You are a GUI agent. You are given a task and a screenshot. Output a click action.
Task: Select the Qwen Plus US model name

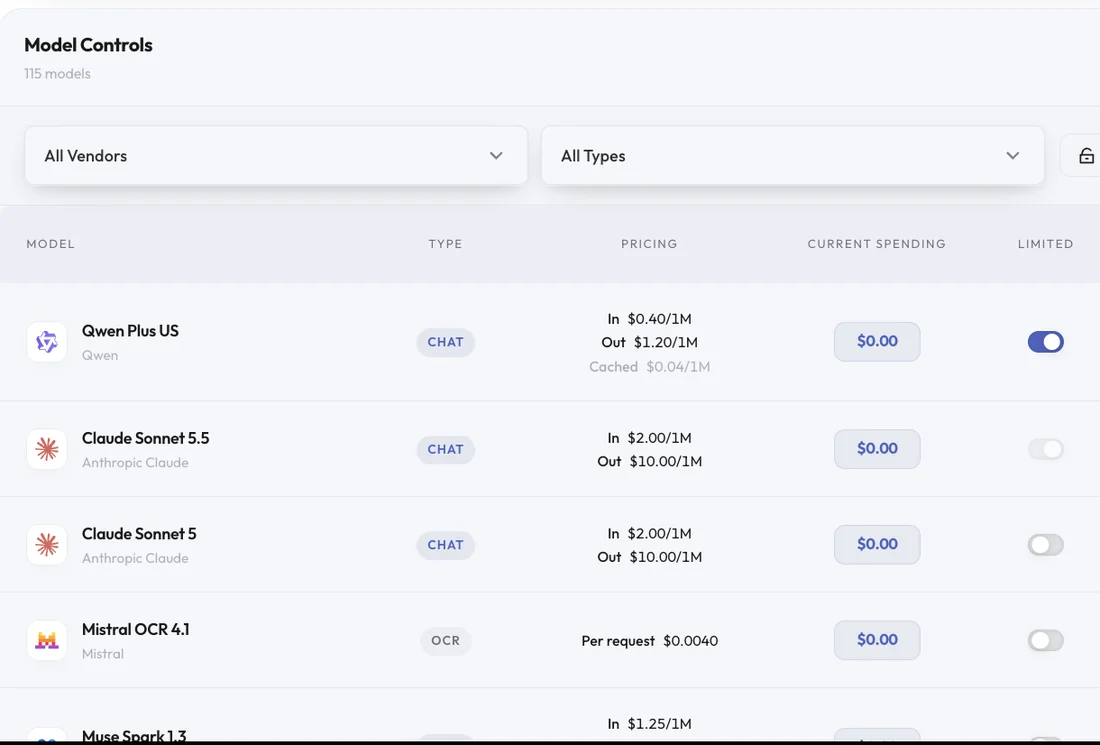tap(130, 330)
